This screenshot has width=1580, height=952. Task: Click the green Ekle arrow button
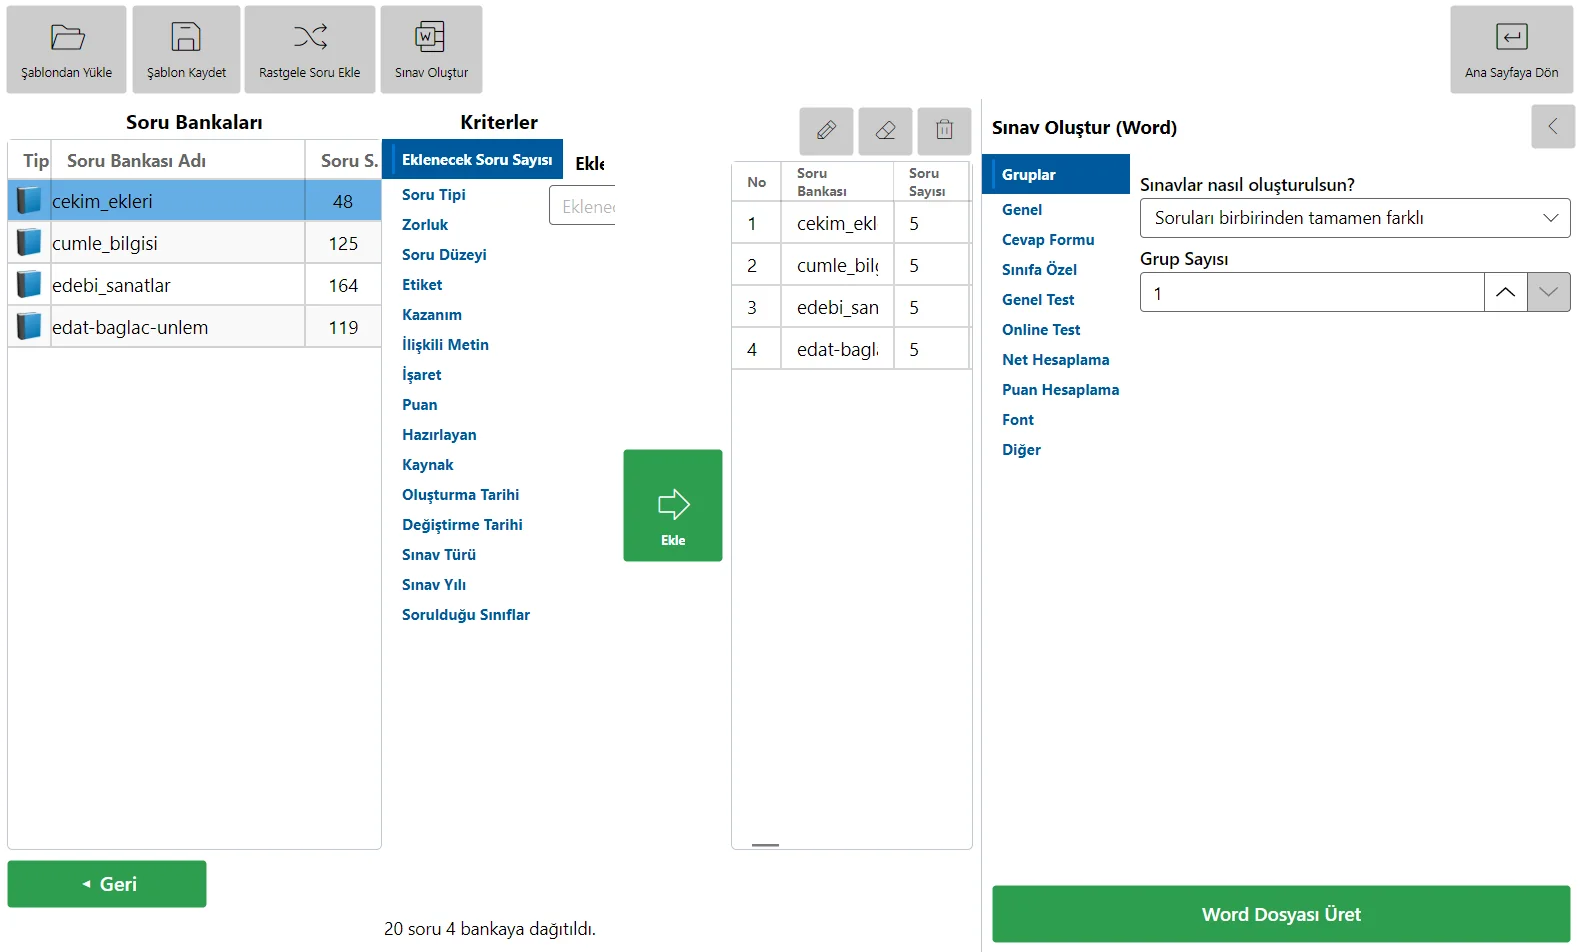click(673, 505)
